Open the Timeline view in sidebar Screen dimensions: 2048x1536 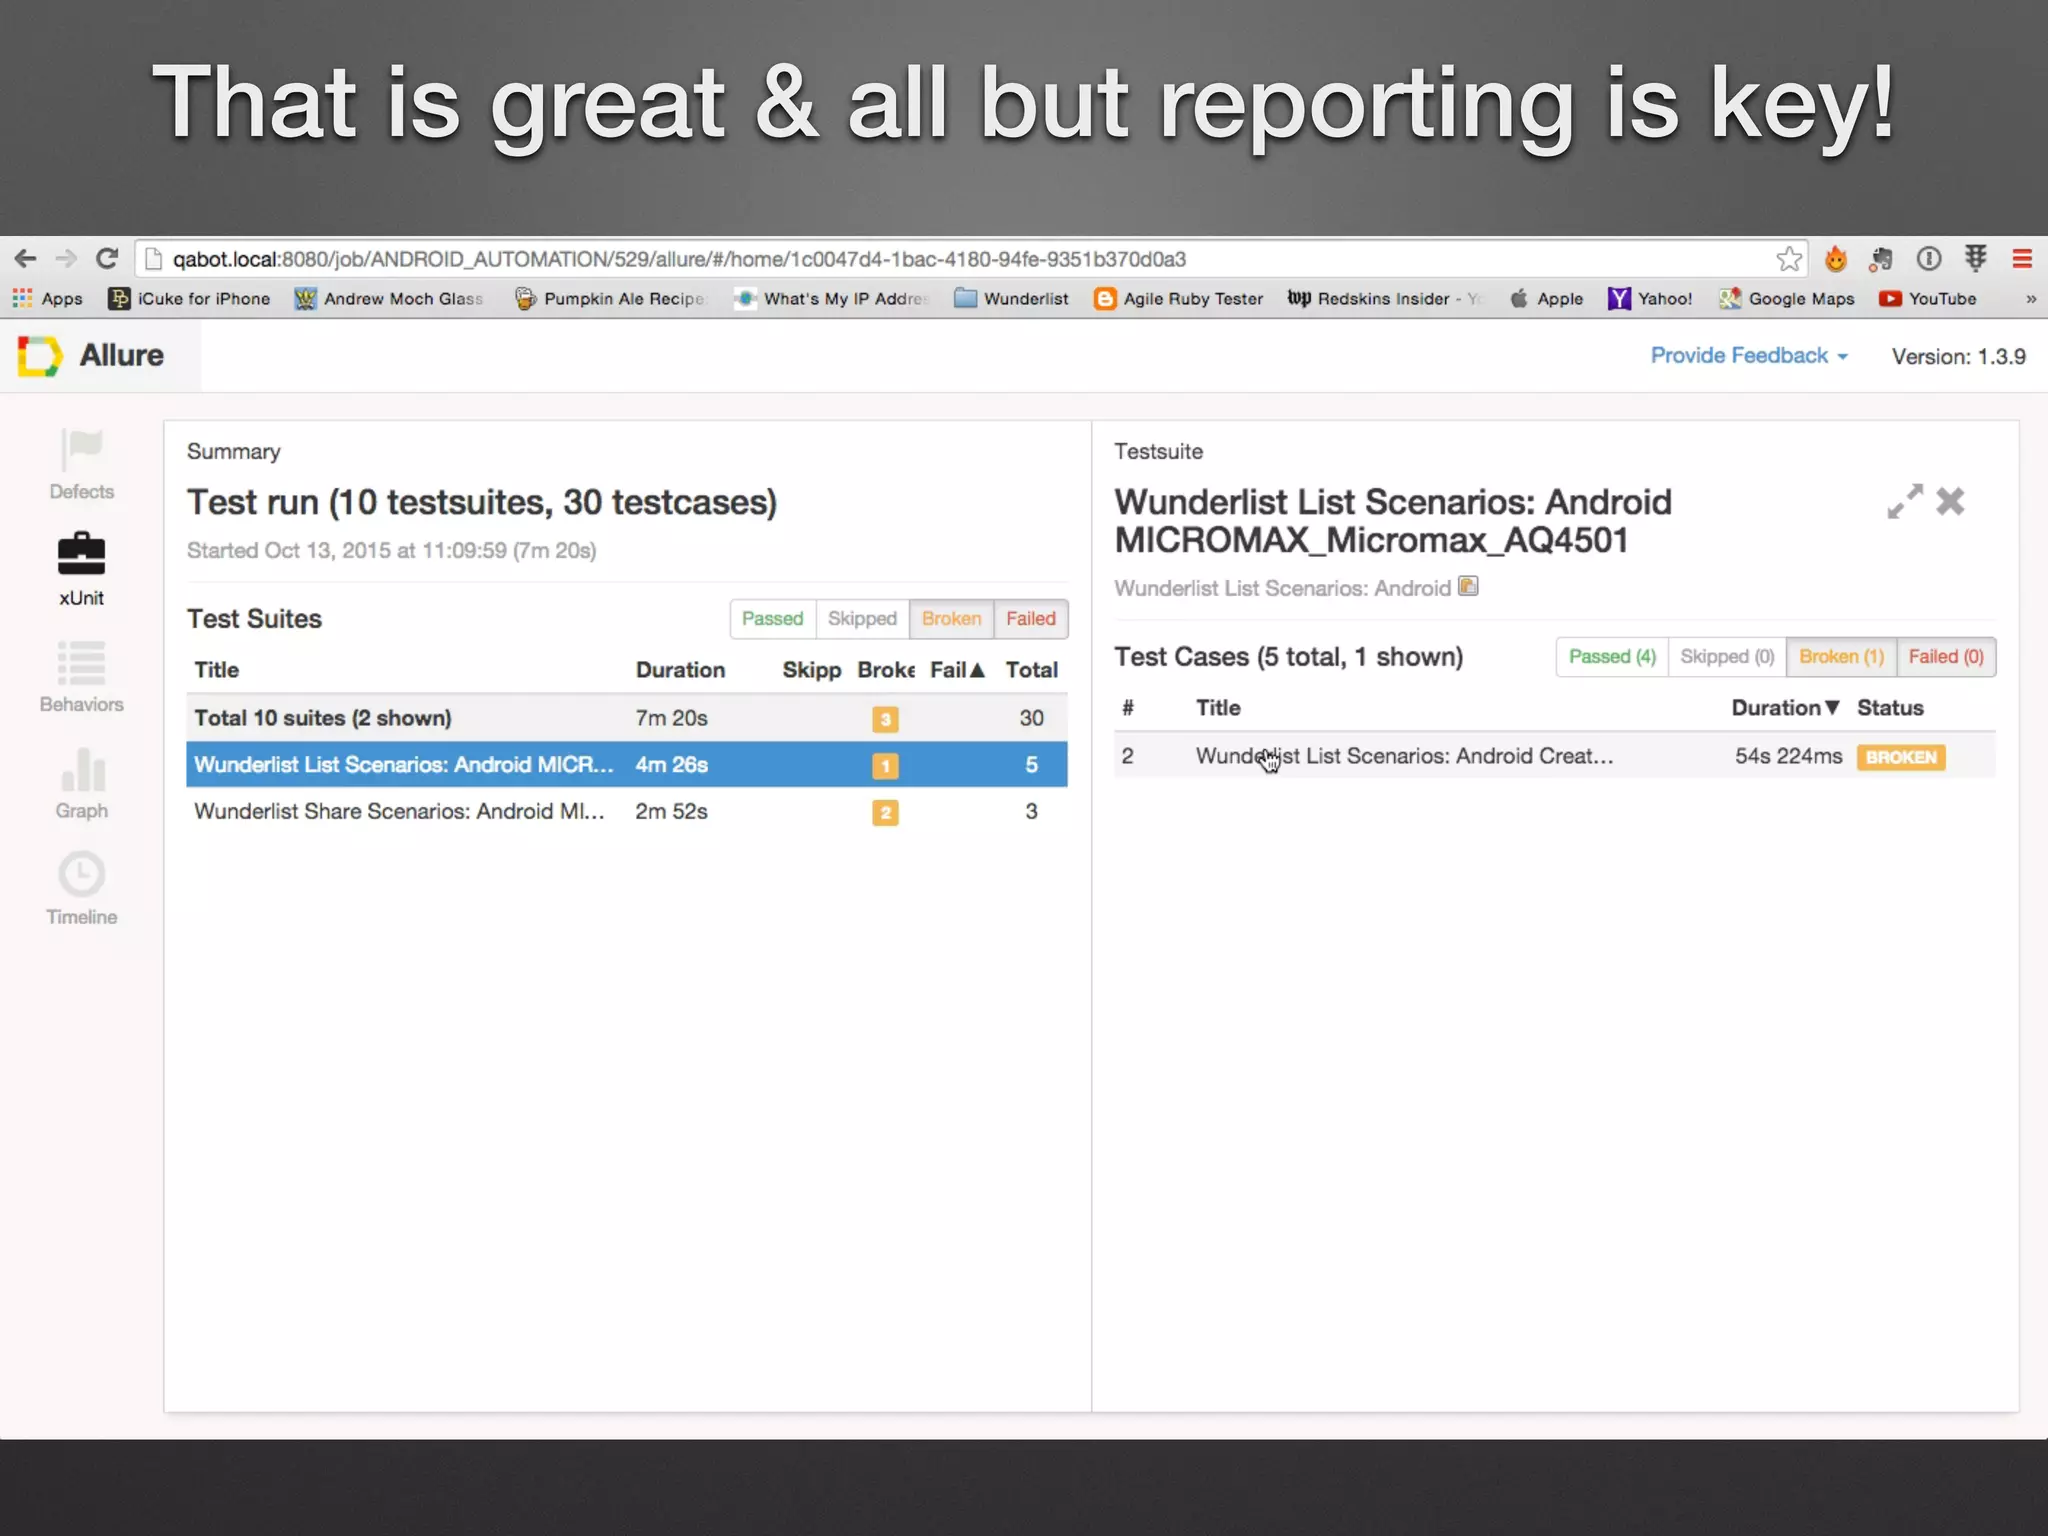pos(82,889)
